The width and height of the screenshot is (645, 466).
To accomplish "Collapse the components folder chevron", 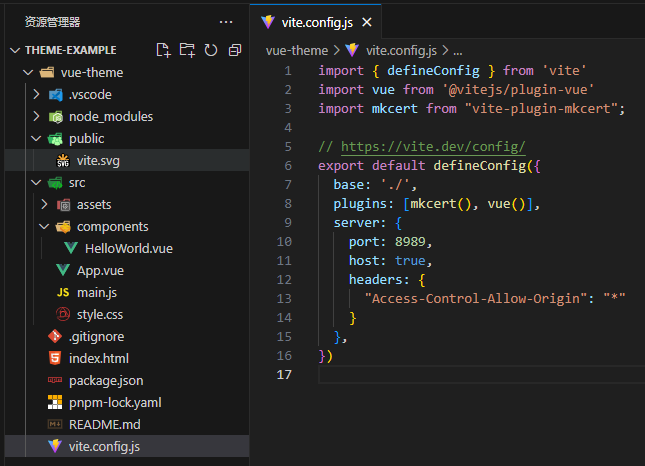I will click(x=44, y=227).
